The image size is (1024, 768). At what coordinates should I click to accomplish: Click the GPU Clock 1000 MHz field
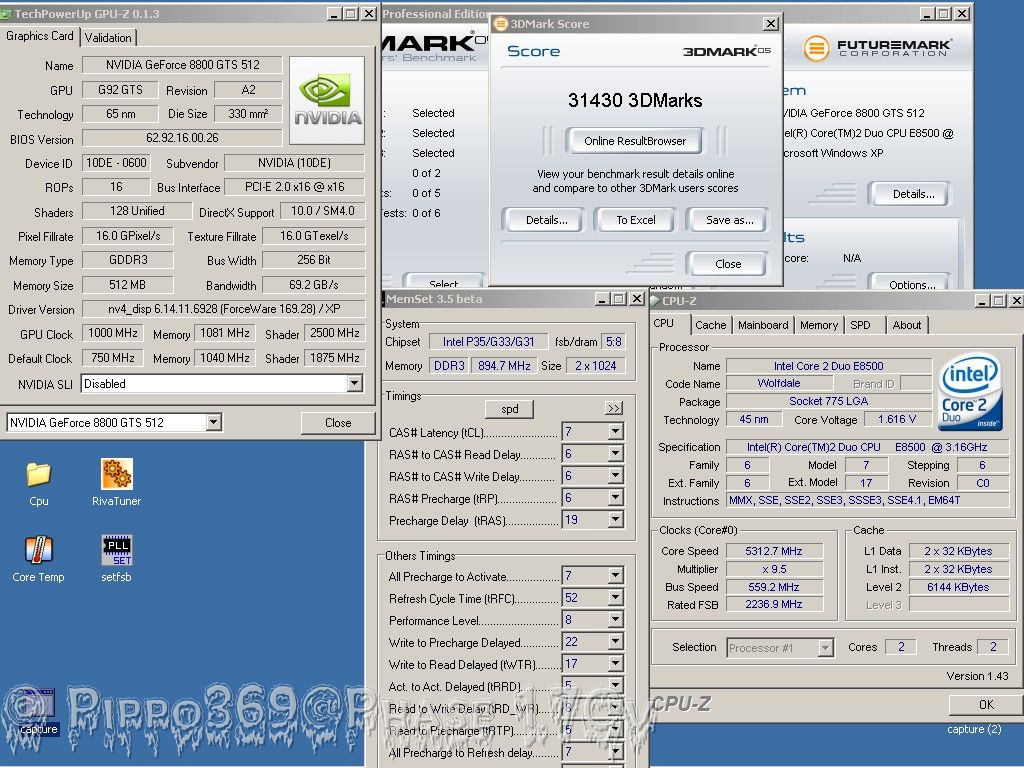pos(113,333)
